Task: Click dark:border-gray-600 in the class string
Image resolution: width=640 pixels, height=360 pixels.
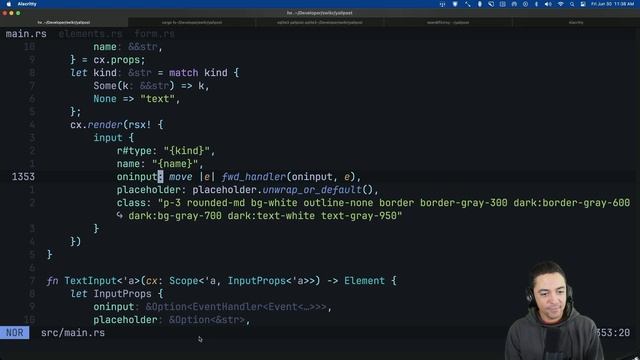Action: click(571, 203)
